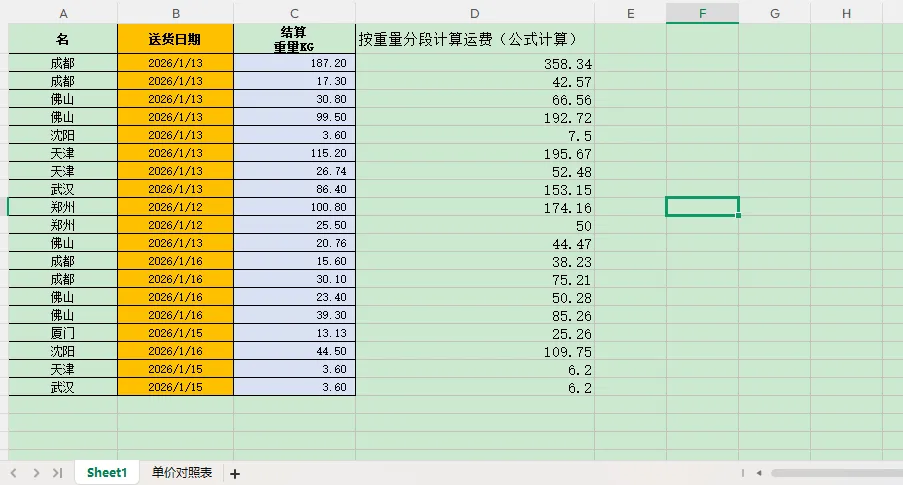Select cell with weight 26.74
The image size is (903, 485).
(x=294, y=171)
